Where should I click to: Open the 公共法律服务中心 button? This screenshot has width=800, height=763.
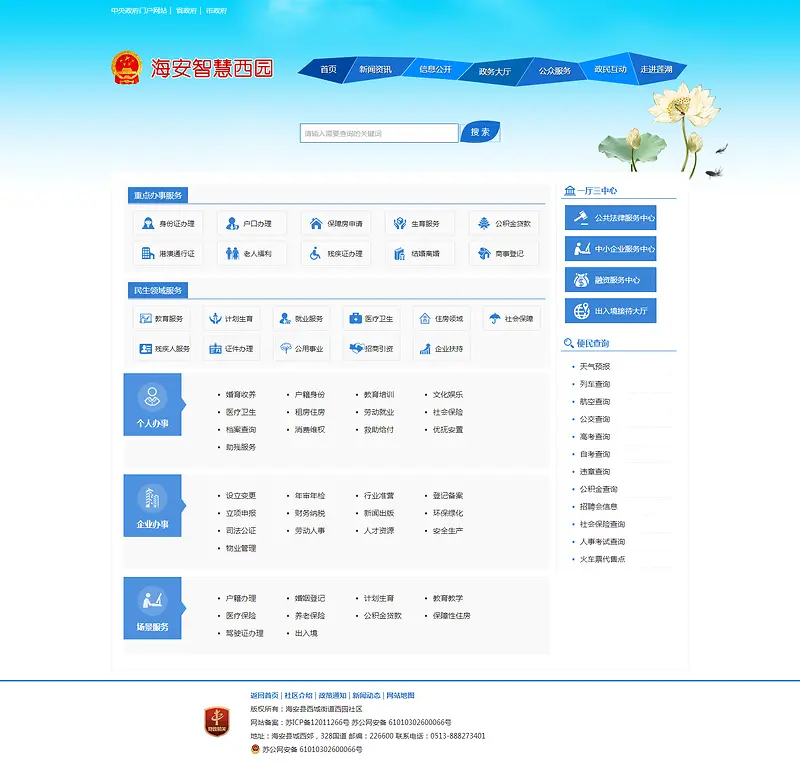pos(610,218)
